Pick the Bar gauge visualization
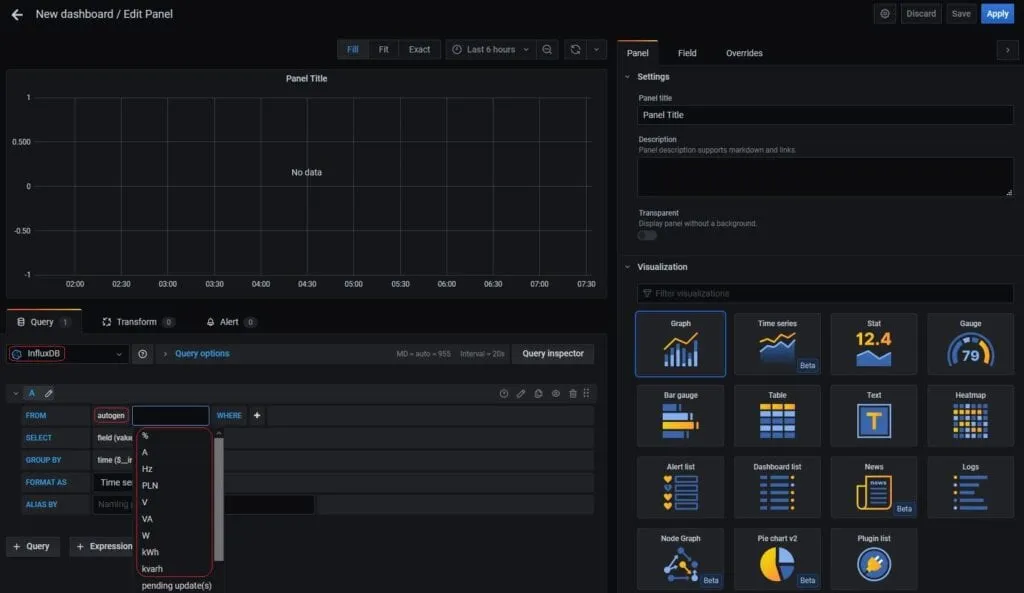Image resolution: width=1024 pixels, height=593 pixels. pyautogui.click(x=680, y=416)
